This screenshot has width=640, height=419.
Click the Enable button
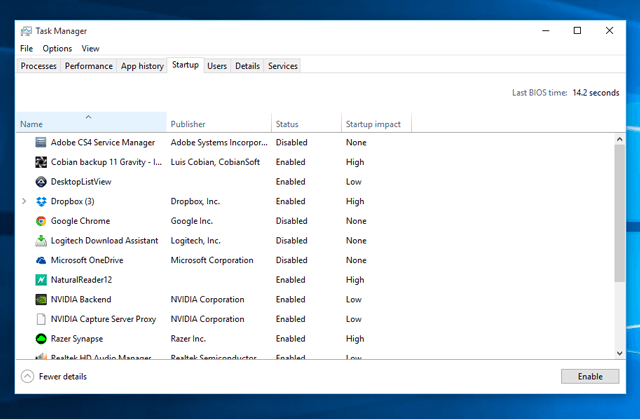coord(590,376)
